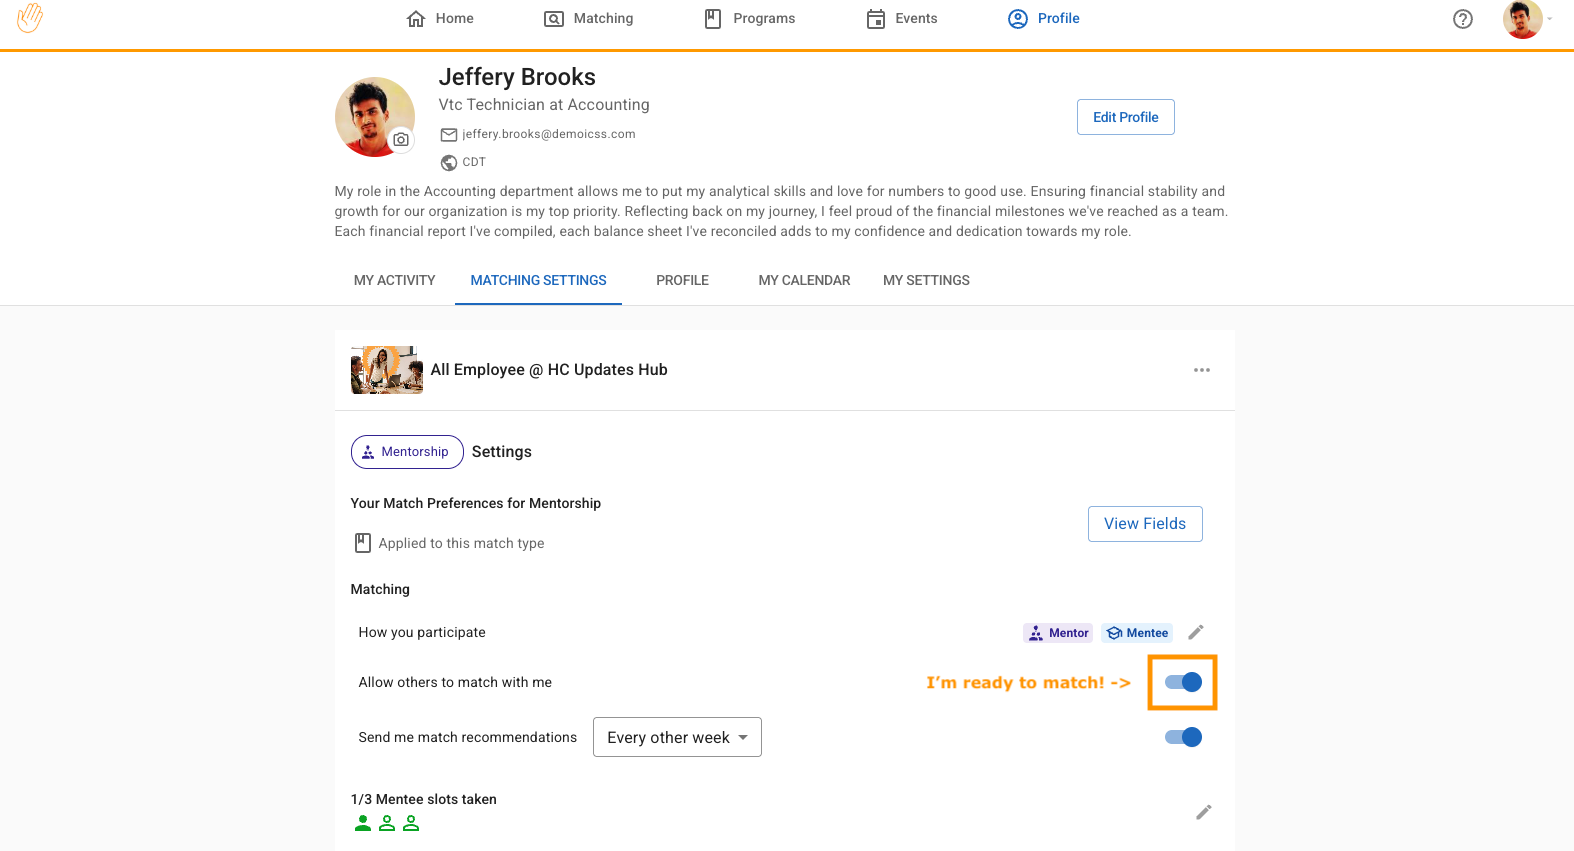Viewport: 1574px width, 851px height.
Task: Click camera icon on profile photo
Action: tap(401, 140)
